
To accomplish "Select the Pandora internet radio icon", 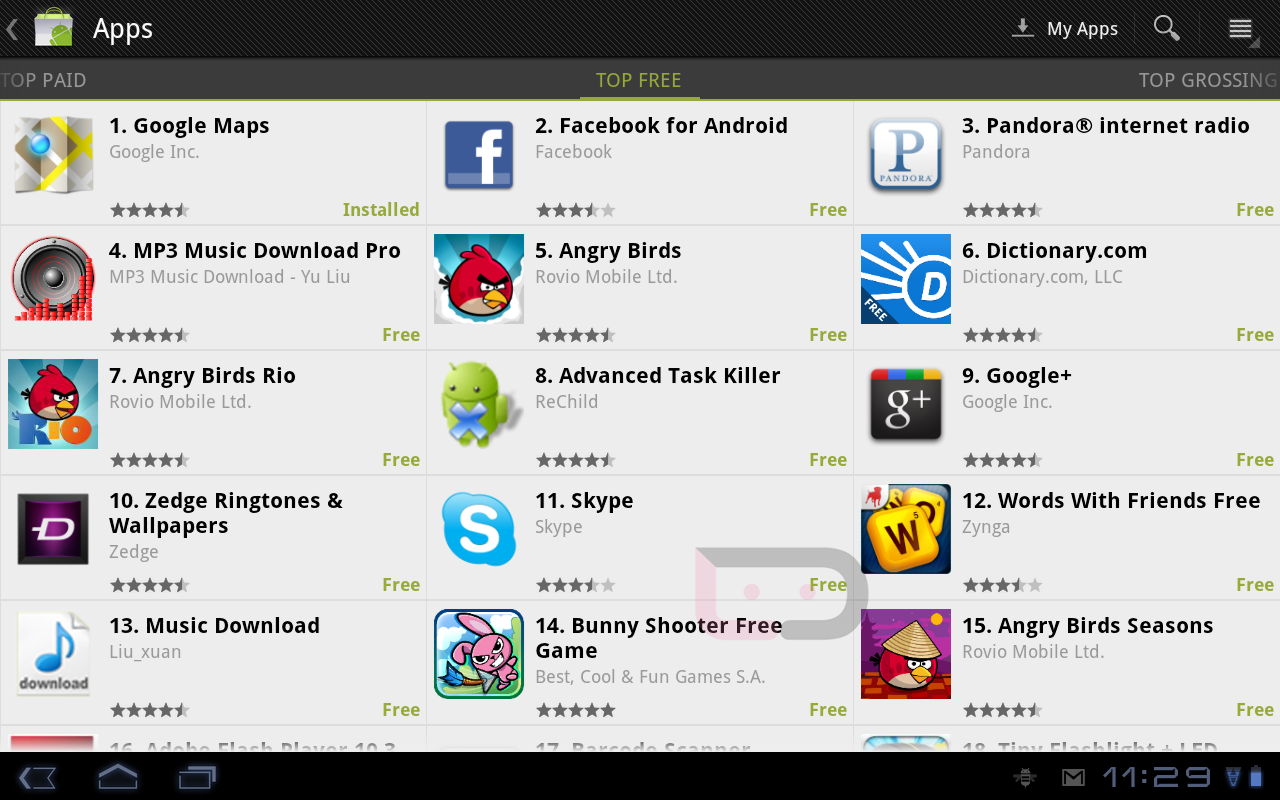I will pos(906,155).
